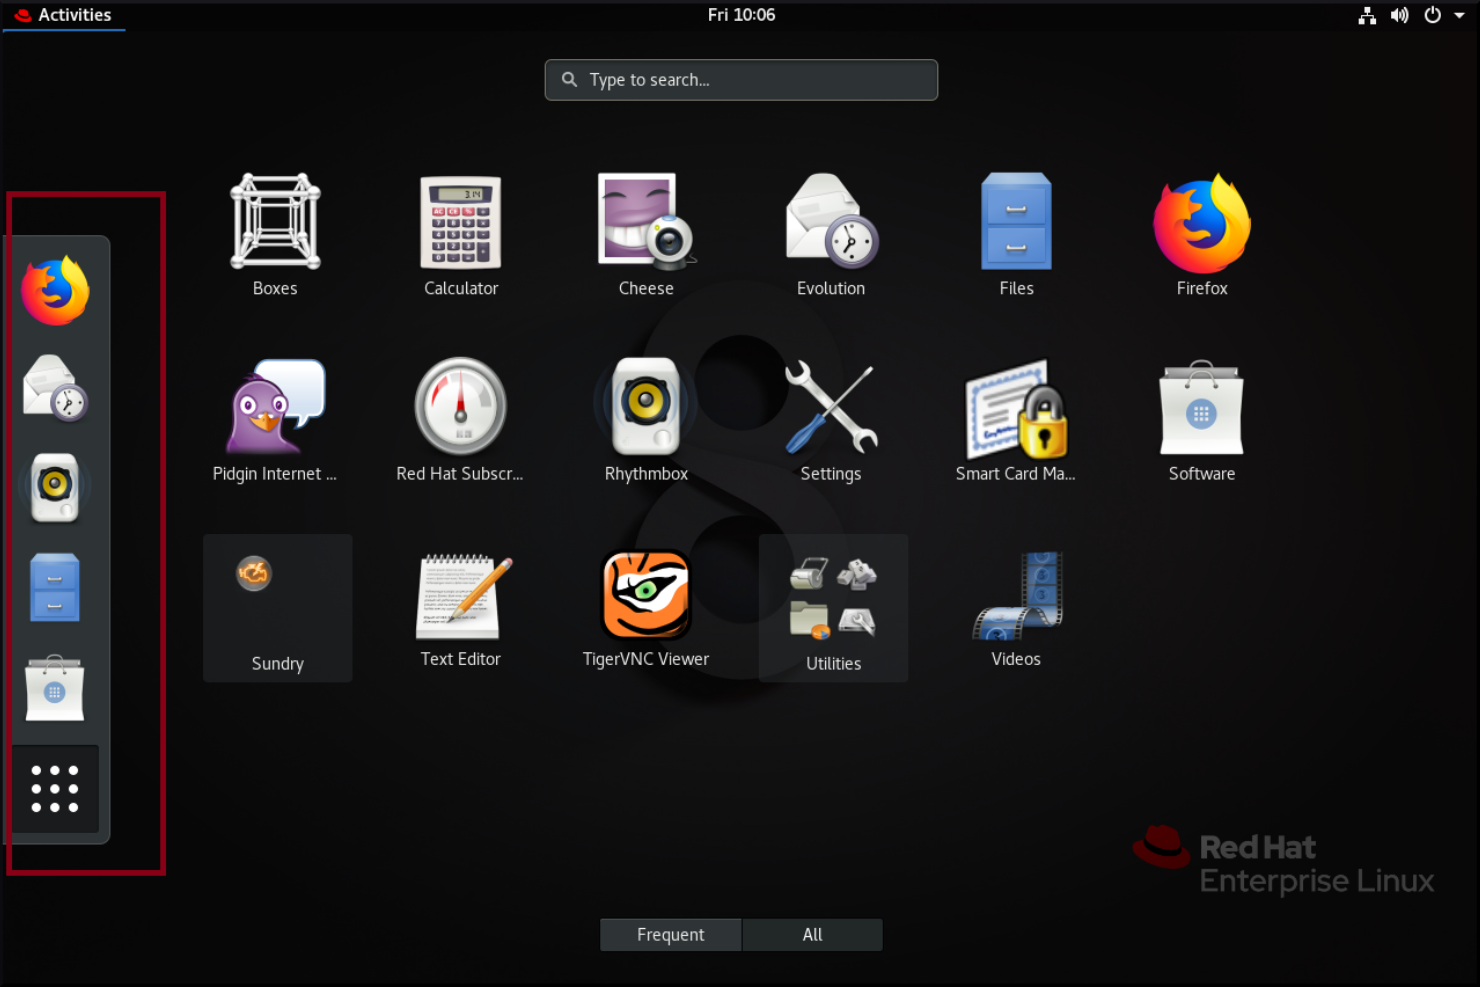
Task: Click inside the search field
Action: point(740,80)
